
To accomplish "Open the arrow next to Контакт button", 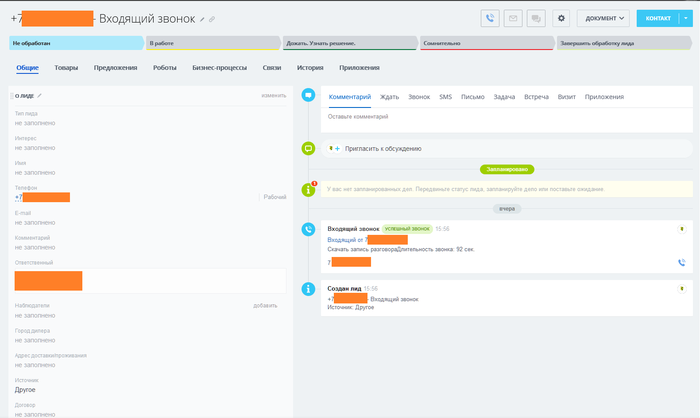I will tap(685, 18).
